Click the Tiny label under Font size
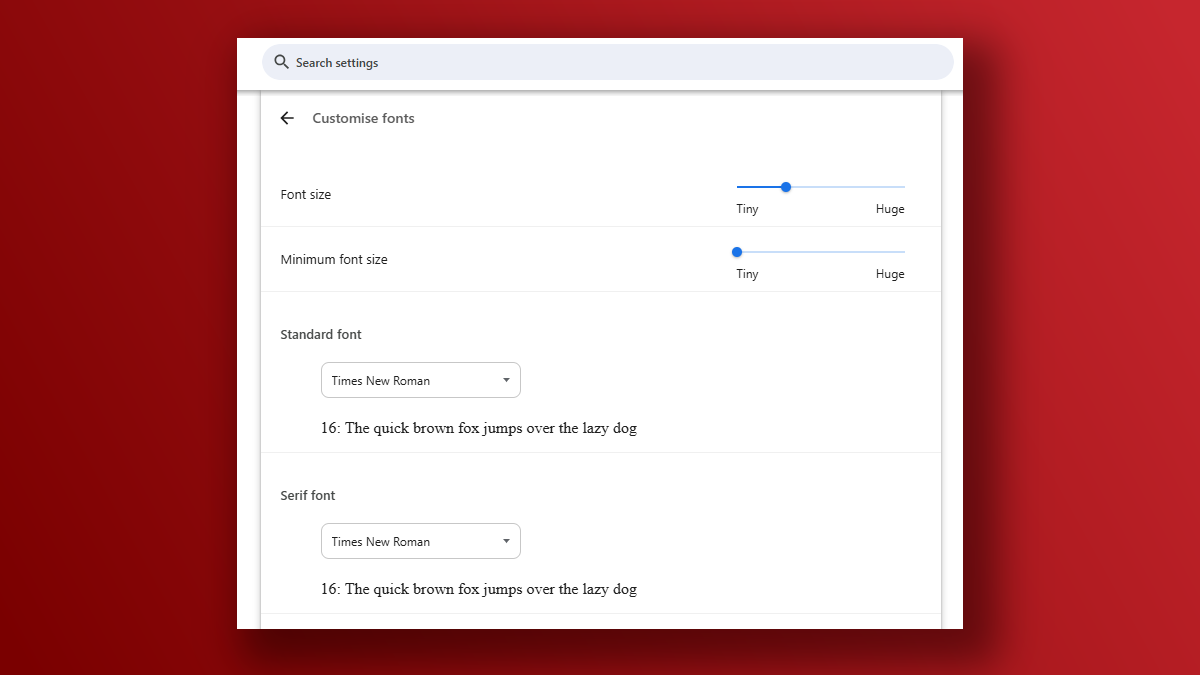 click(747, 208)
